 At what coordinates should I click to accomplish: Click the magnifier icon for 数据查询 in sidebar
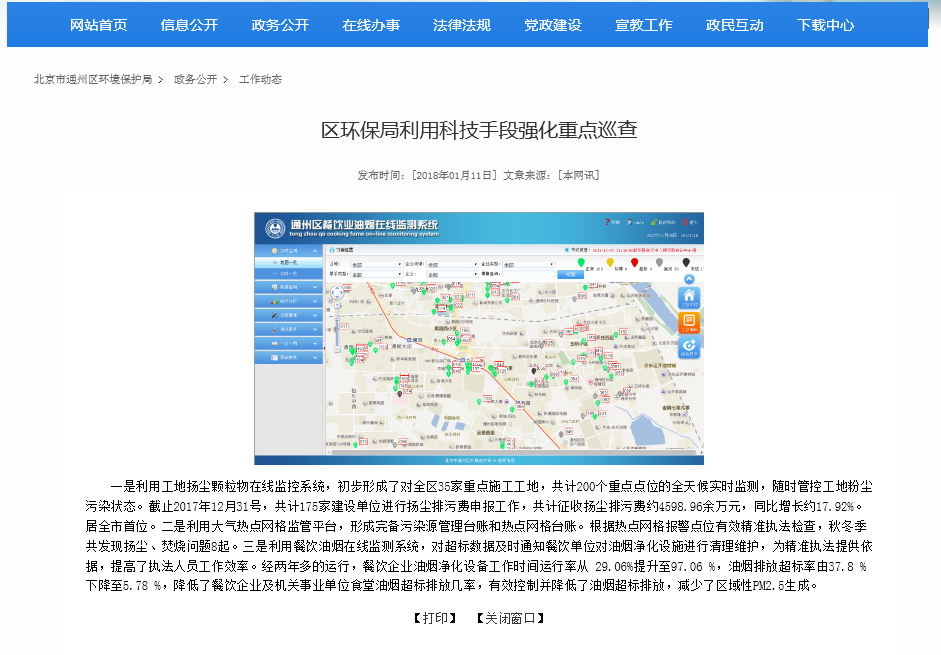(274, 287)
